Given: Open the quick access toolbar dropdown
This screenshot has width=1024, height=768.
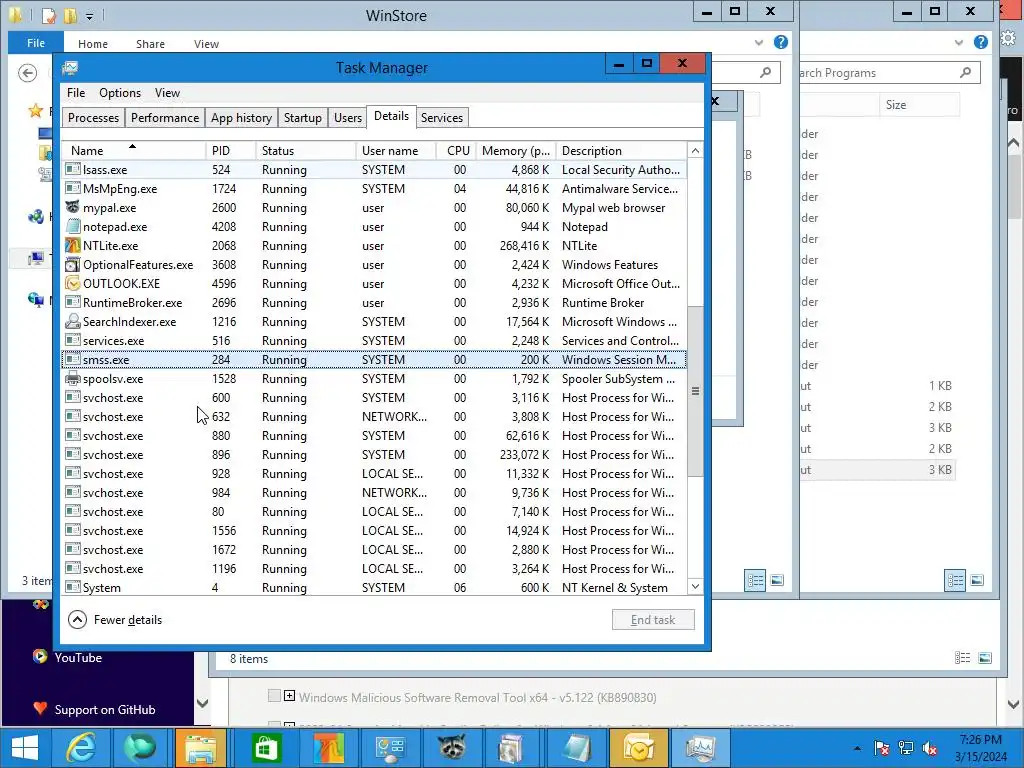Looking at the screenshot, I should (x=89, y=15).
